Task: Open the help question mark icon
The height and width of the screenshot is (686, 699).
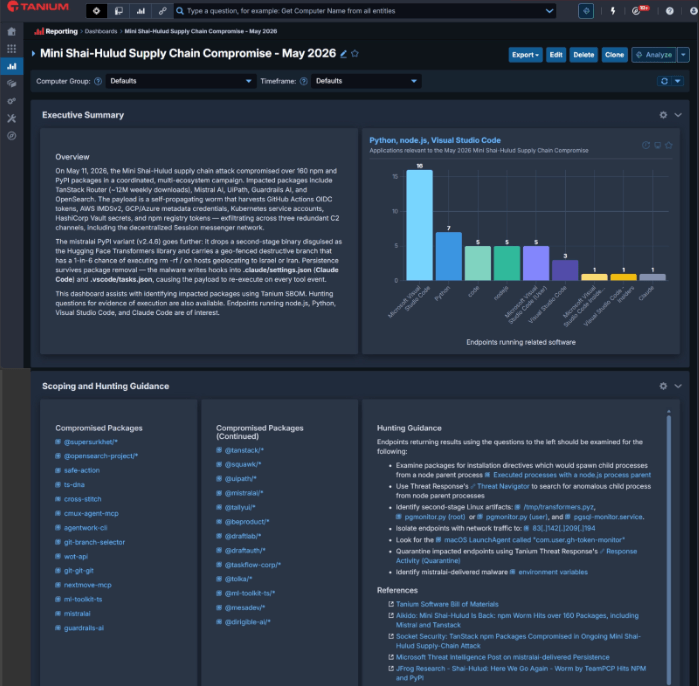Action: [x=669, y=11]
